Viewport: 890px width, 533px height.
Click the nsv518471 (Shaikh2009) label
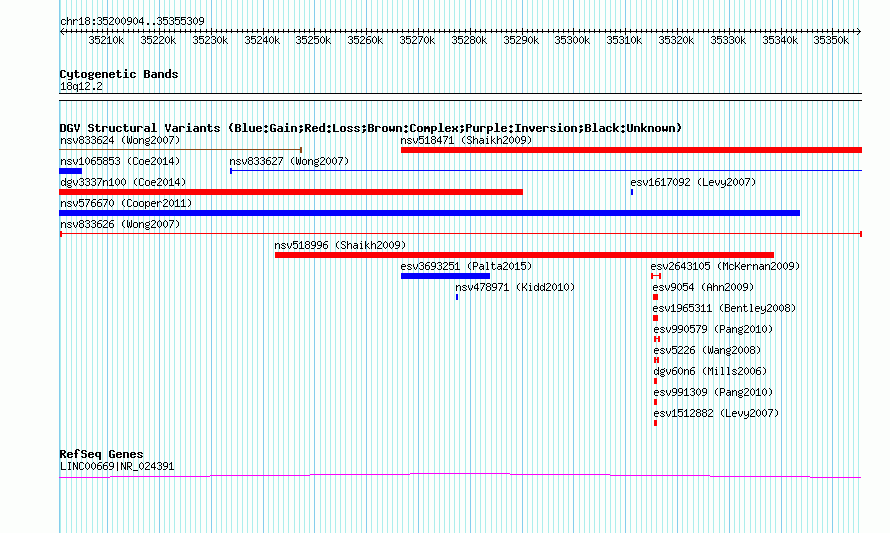pos(466,140)
